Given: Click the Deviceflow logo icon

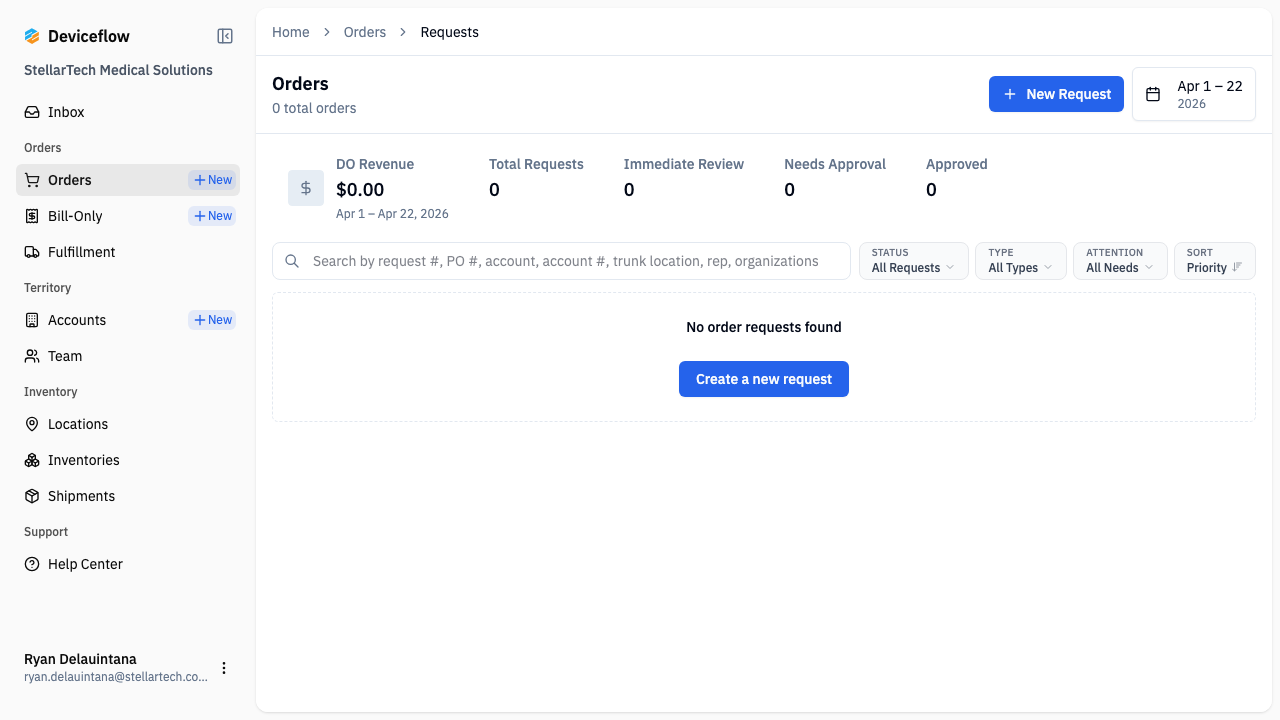Looking at the screenshot, I should (x=32, y=36).
